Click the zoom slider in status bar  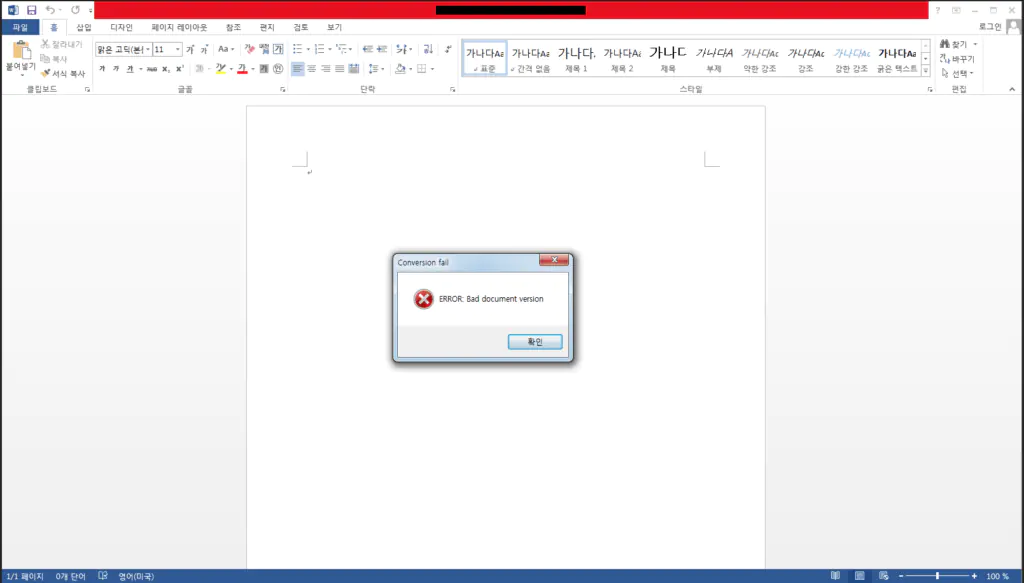pyautogui.click(x=937, y=576)
